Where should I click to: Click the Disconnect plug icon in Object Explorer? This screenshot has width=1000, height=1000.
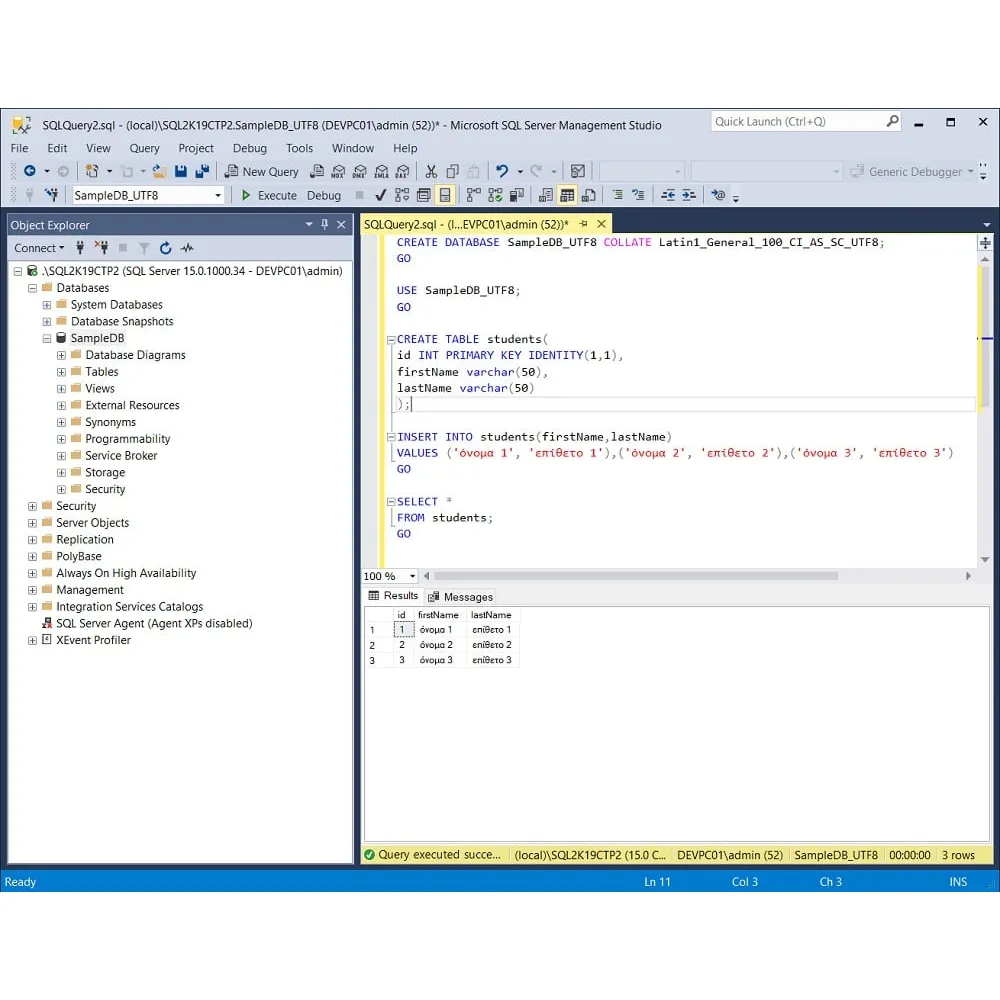click(101, 247)
